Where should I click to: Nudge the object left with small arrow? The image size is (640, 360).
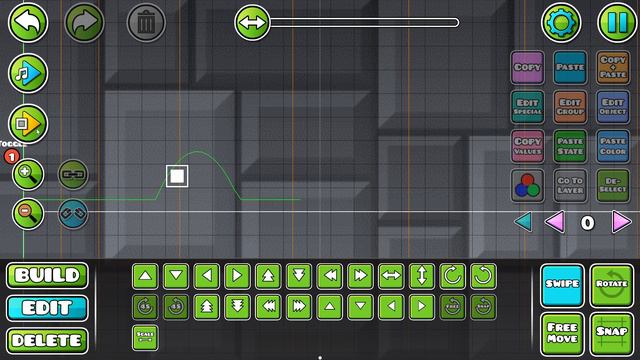coord(391,307)
